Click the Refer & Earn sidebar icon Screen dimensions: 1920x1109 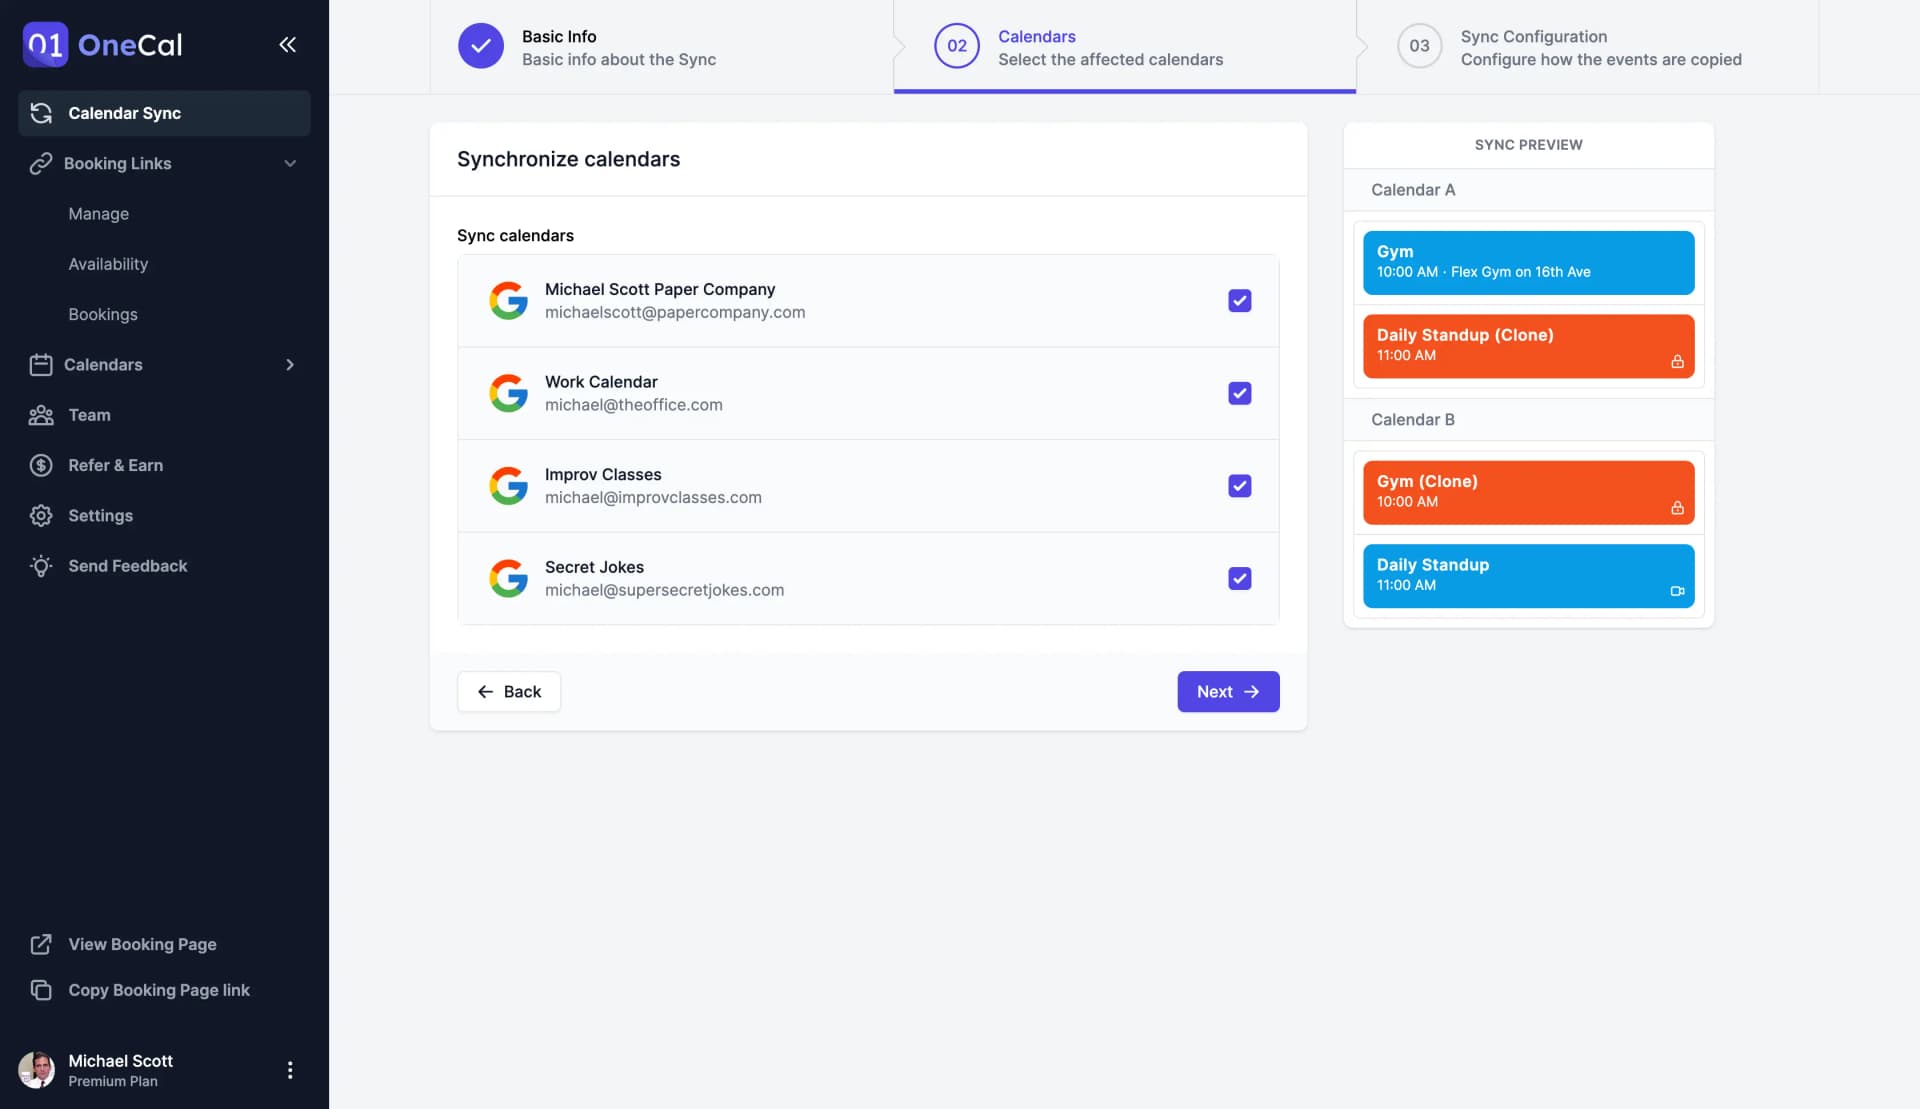38,465
